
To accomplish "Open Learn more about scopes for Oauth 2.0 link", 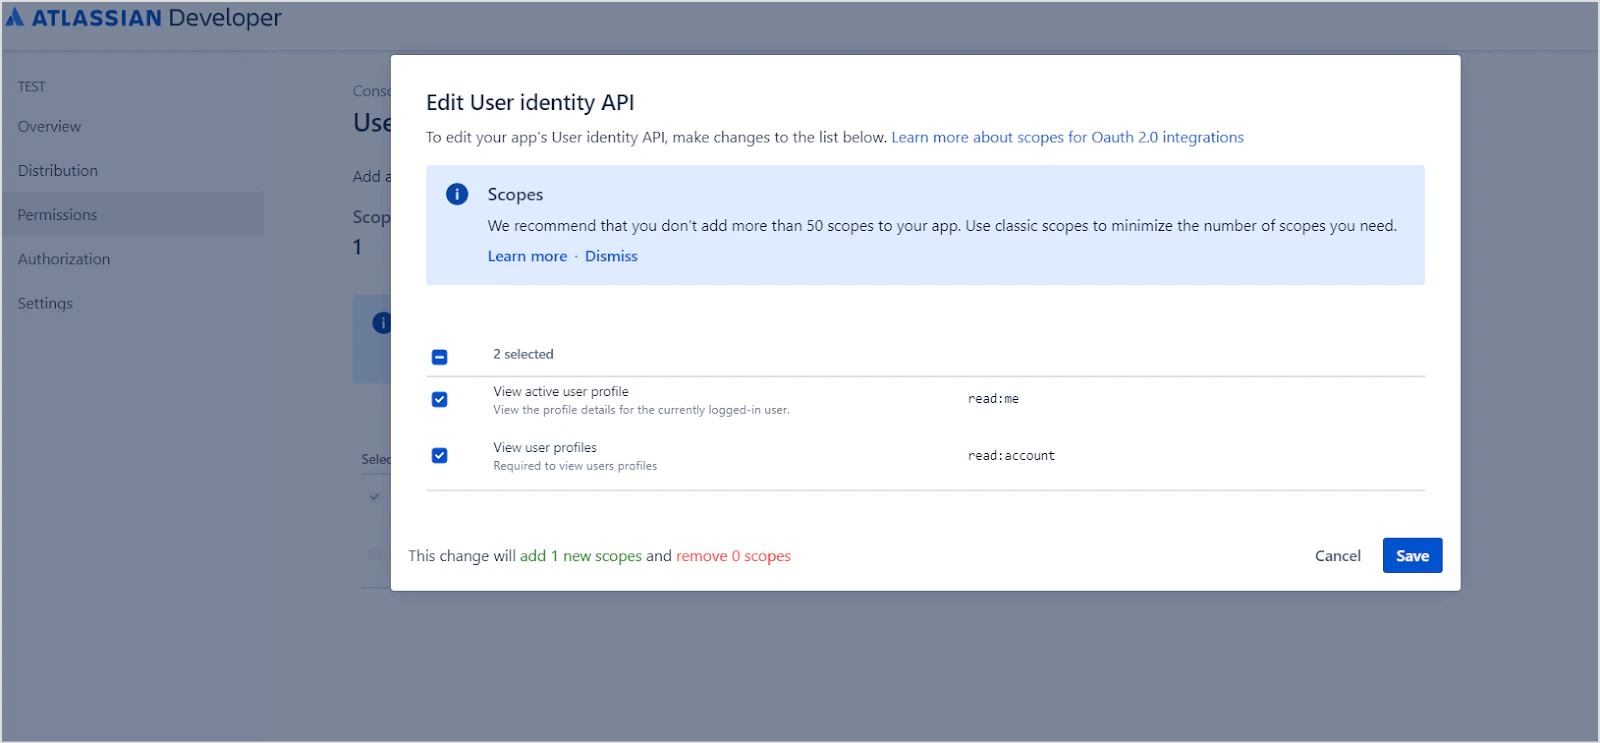I will pos(1067,137).
